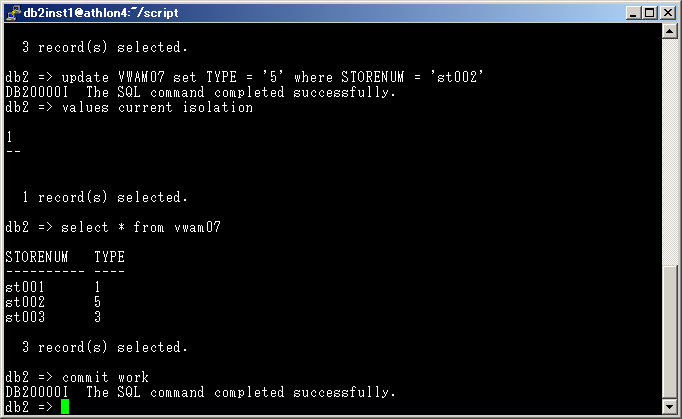Click the scrollbar down arrow

[670, 406]
